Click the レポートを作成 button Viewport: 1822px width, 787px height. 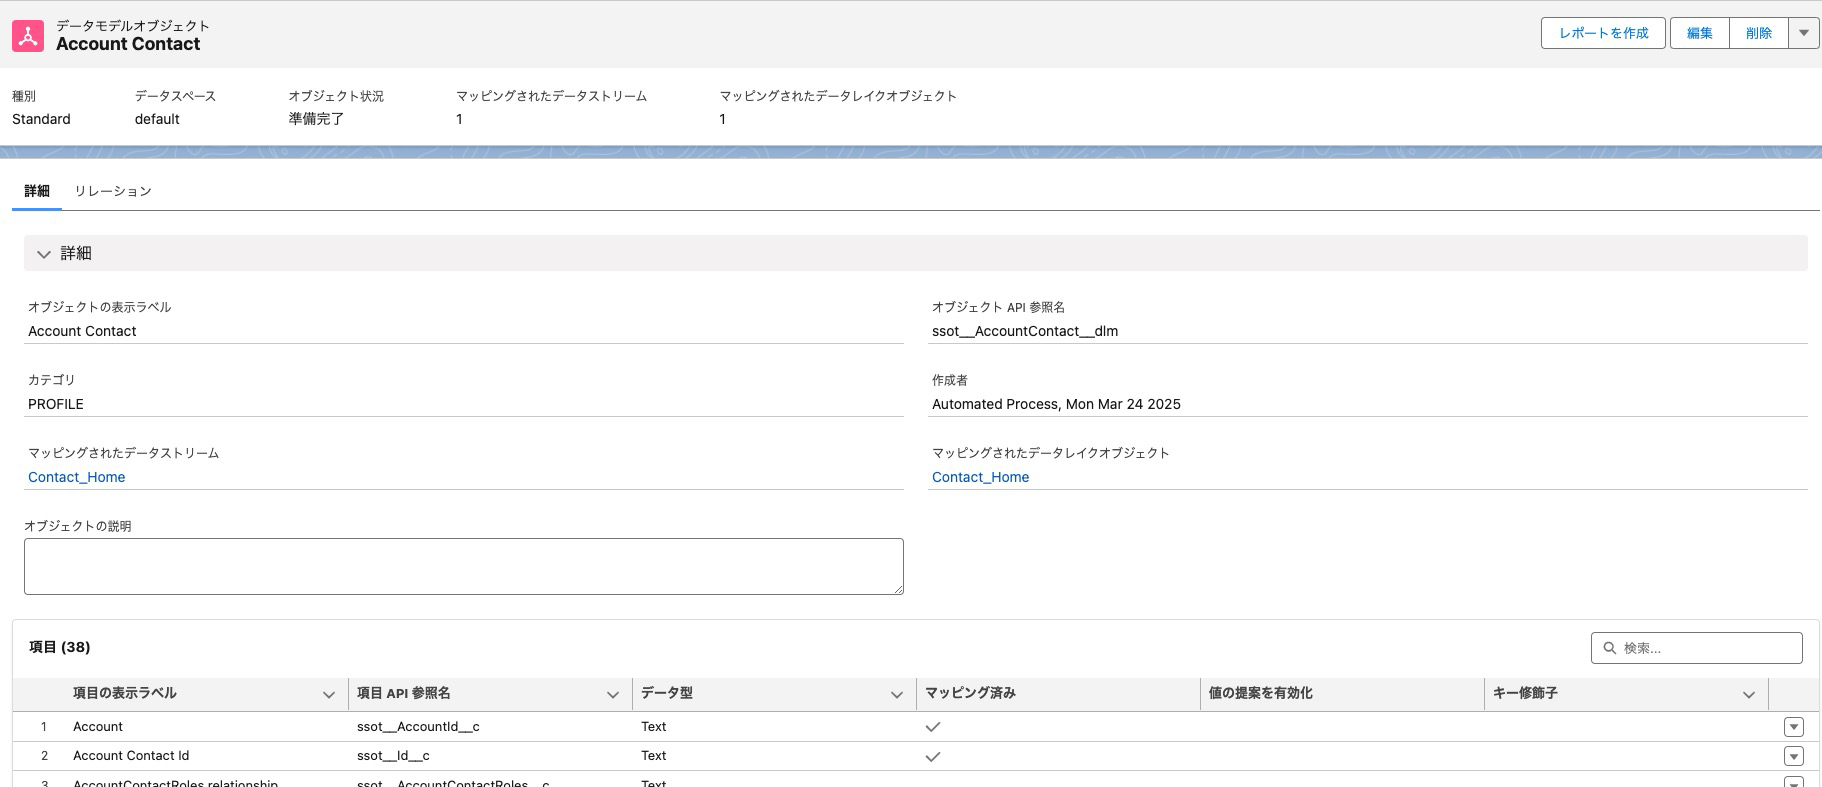click(1603, 33)
